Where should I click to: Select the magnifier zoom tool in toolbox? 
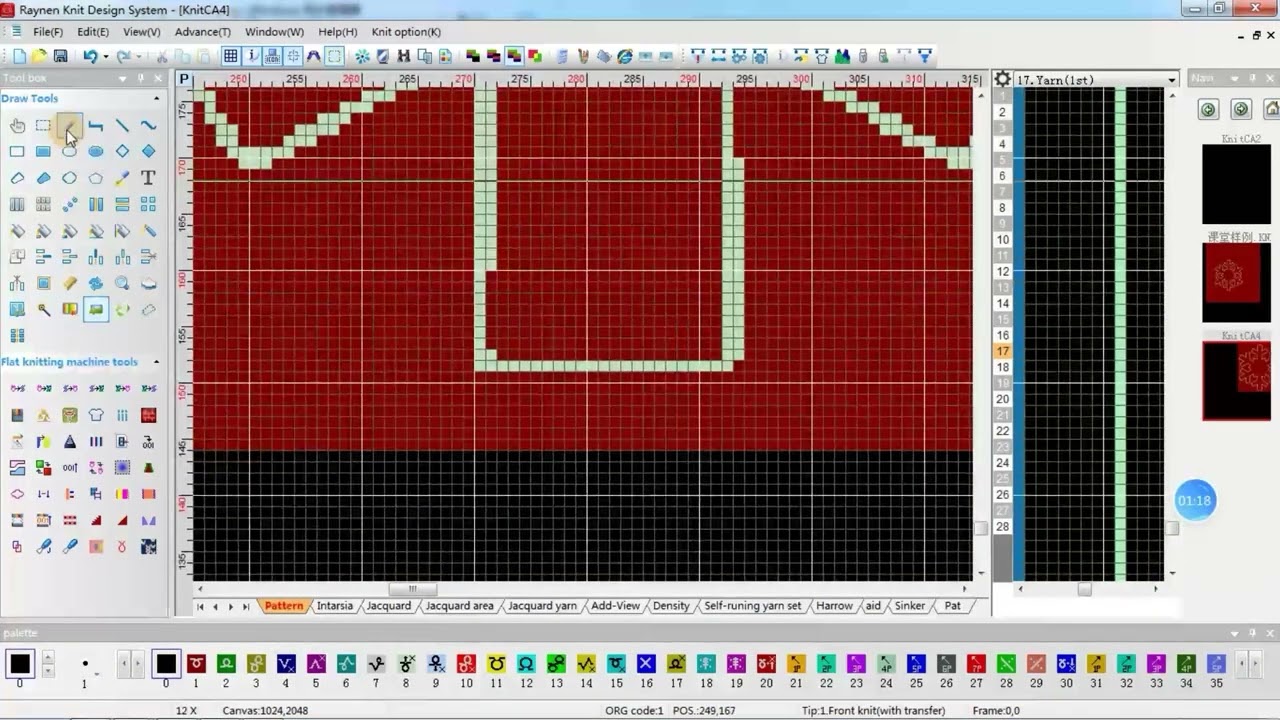pos(122,283)
